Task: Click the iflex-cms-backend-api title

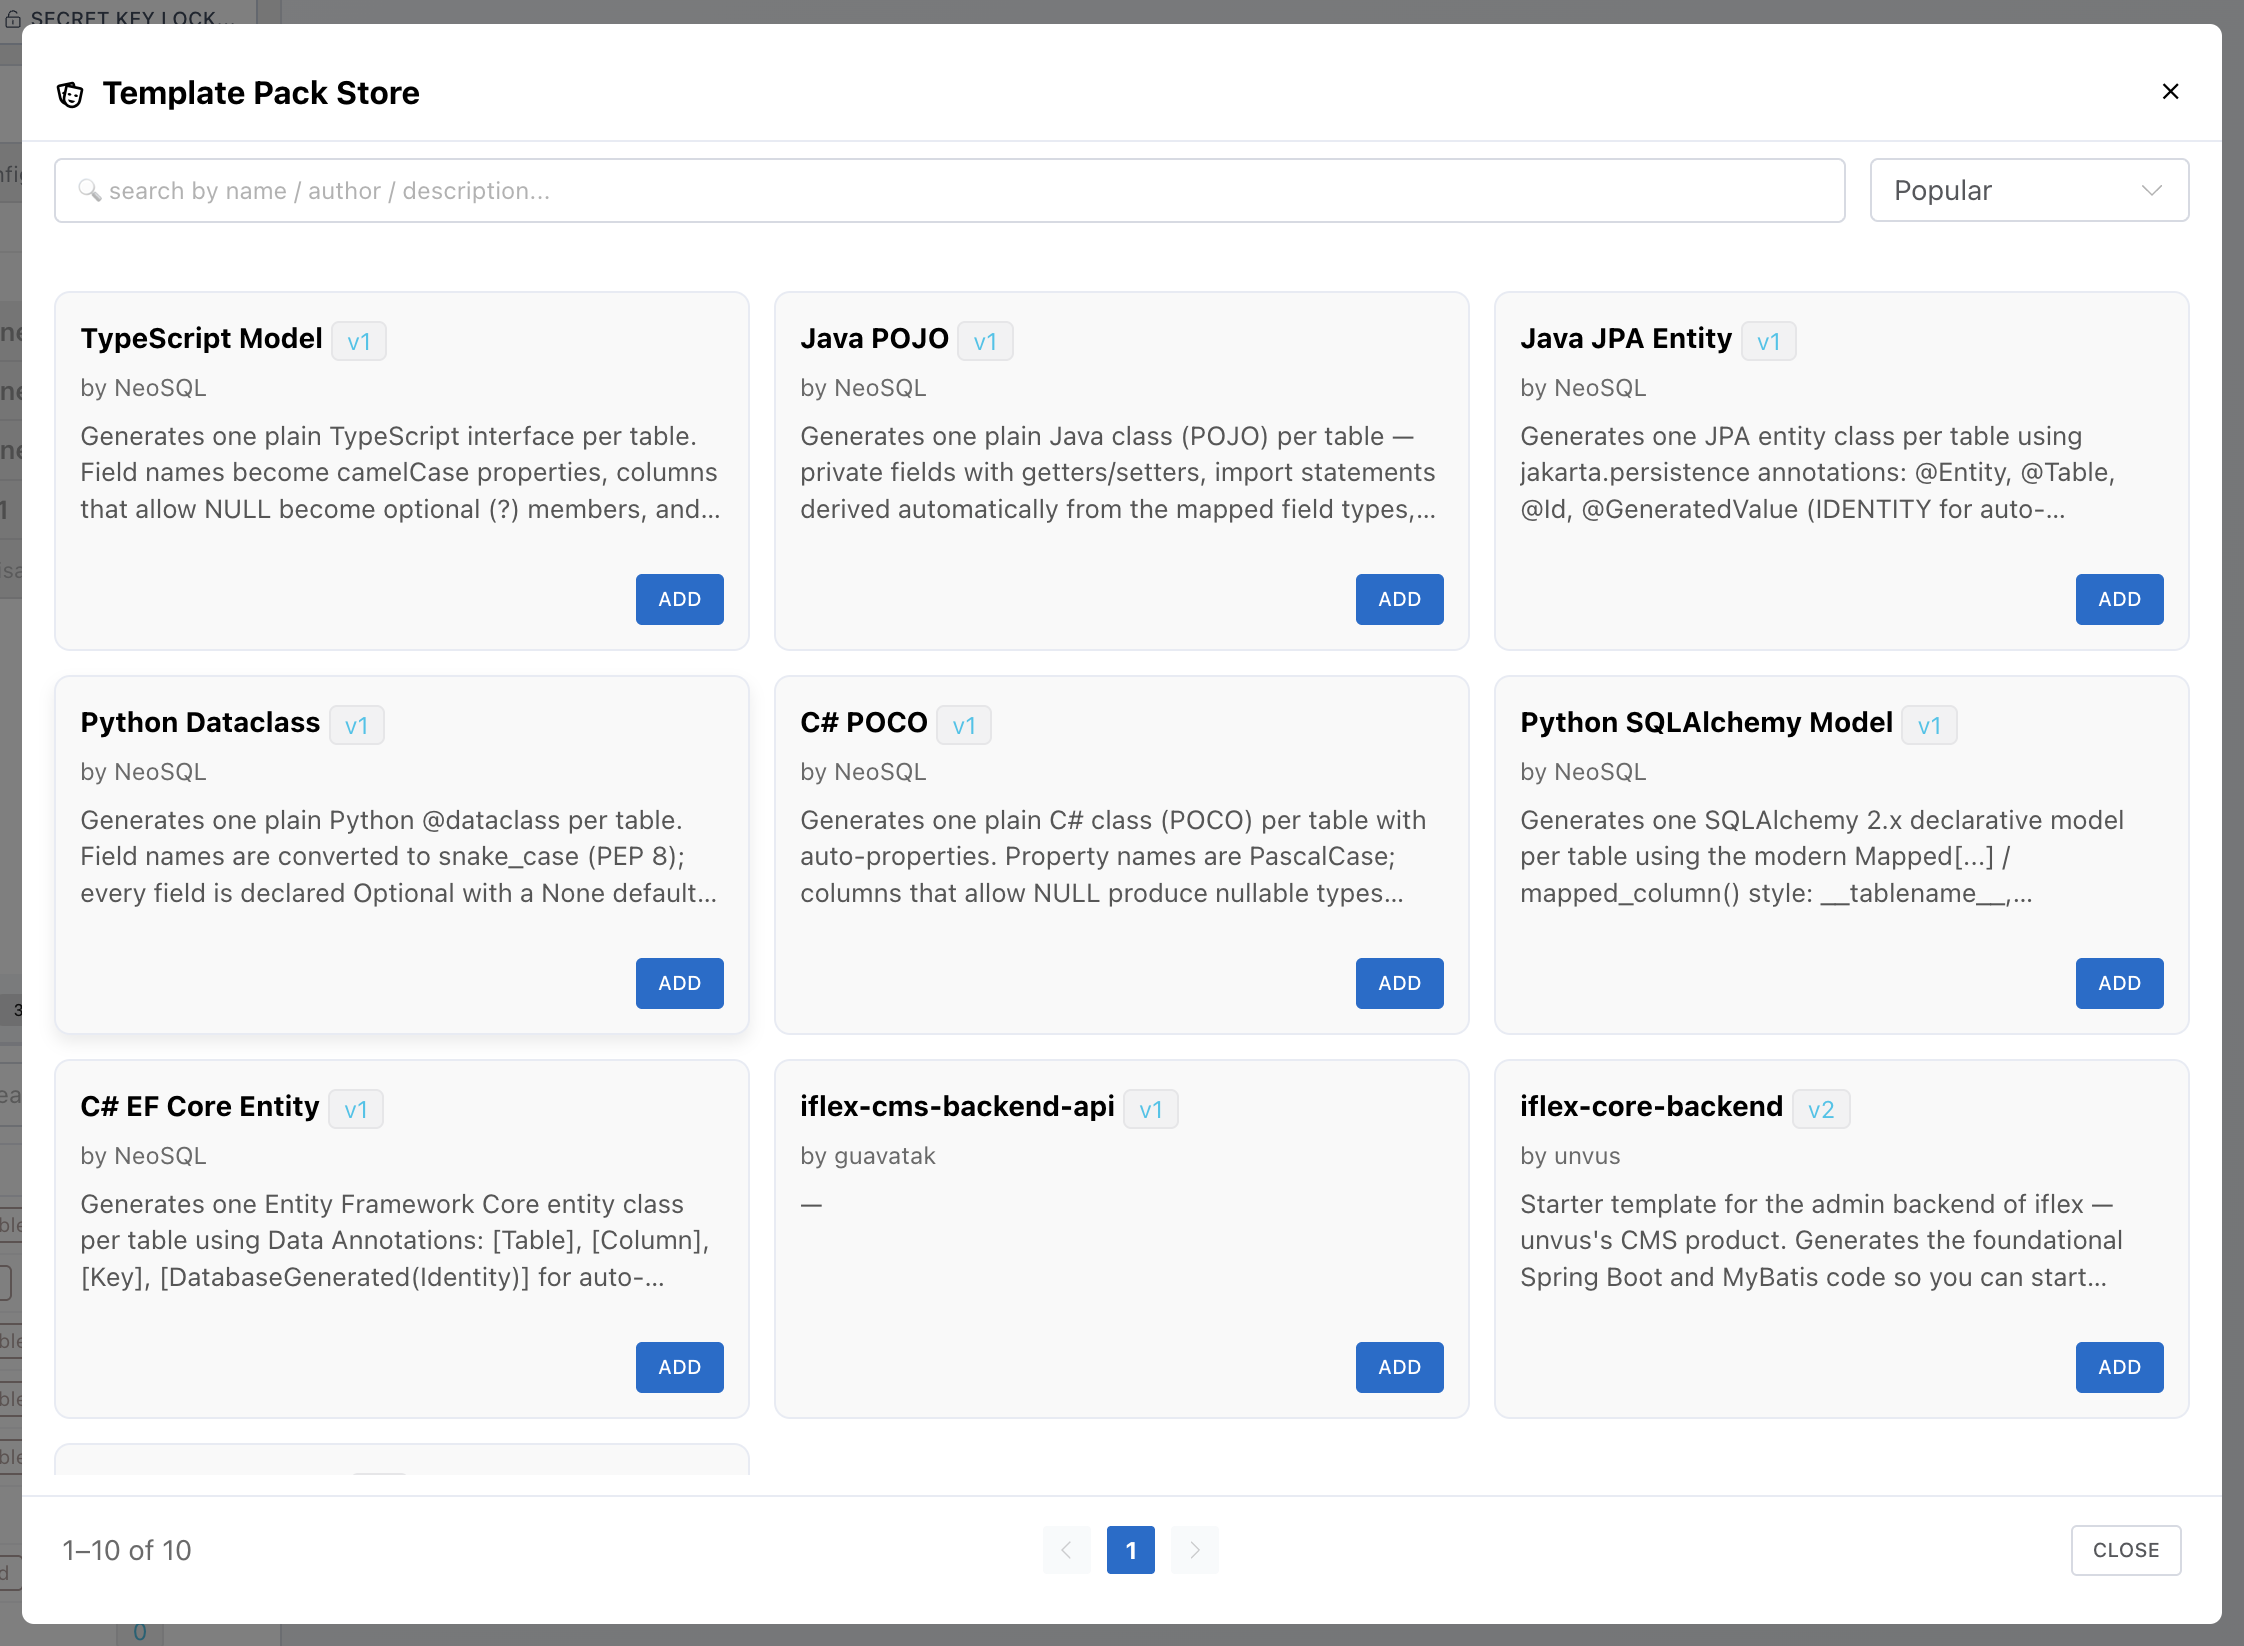Action: (x=957, y=1107)
